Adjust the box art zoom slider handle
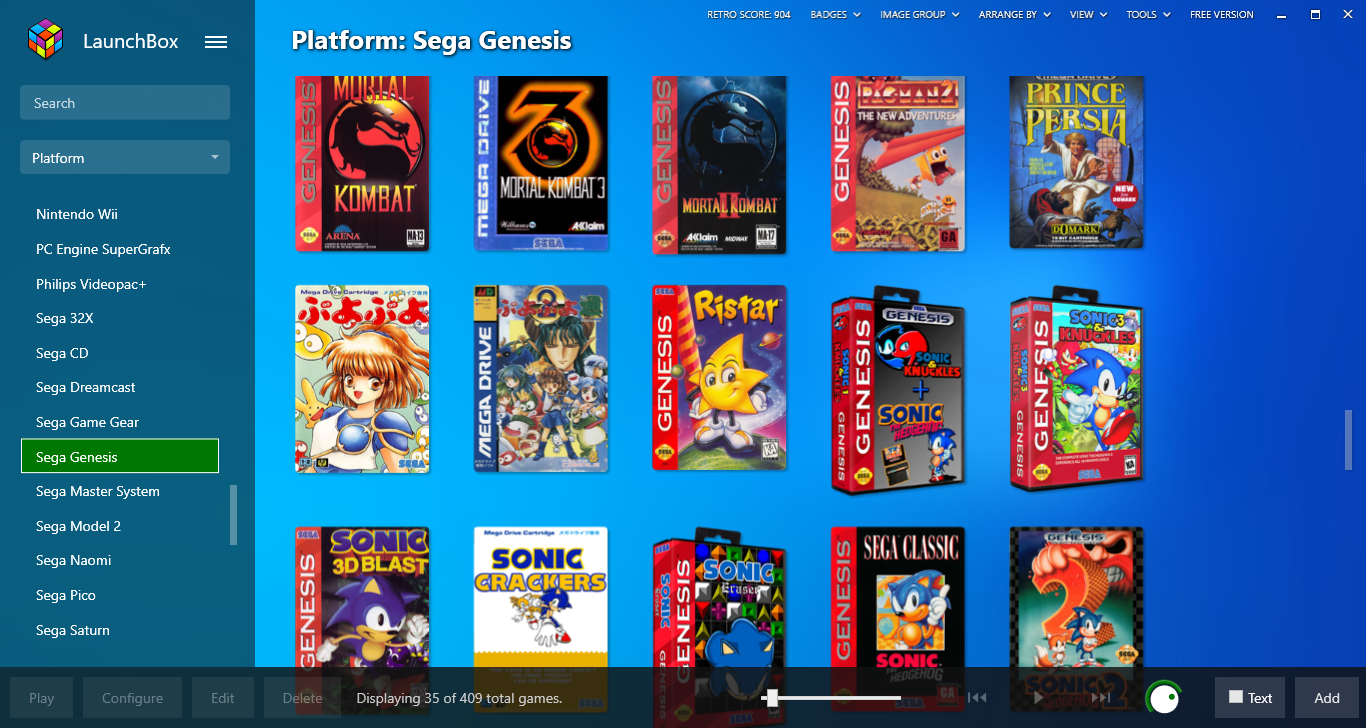Screen dimensions: 1366x728 pos(772,698)
